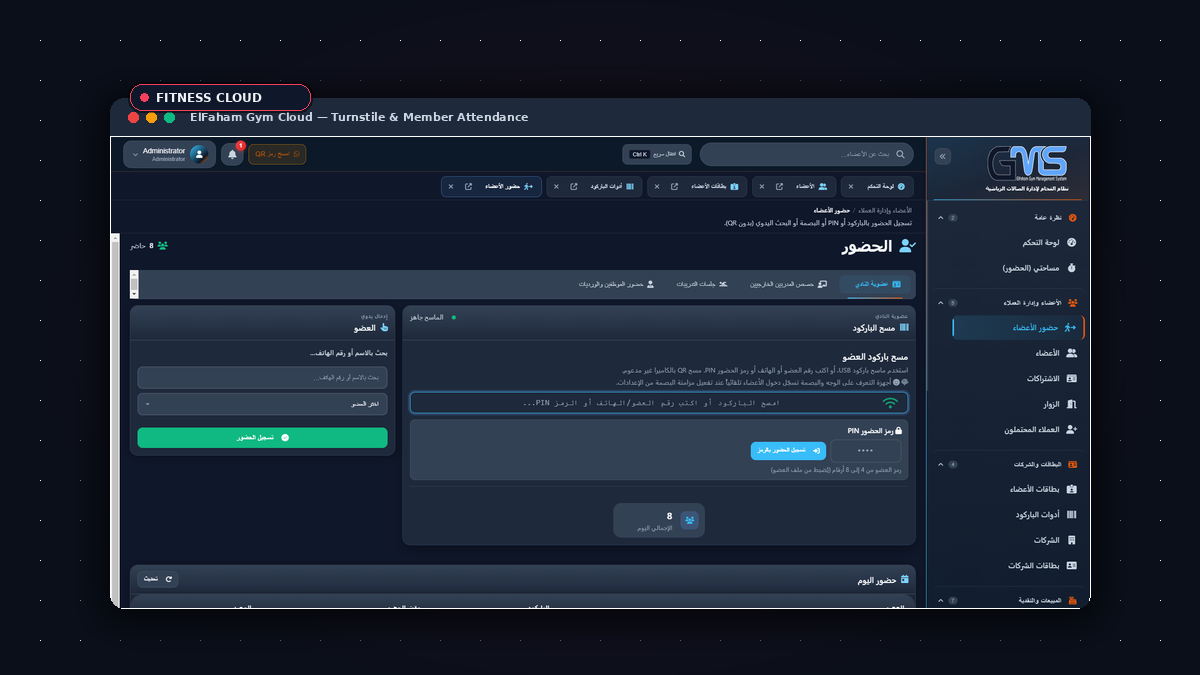Focus the PIN code input box

pos(865,450)
